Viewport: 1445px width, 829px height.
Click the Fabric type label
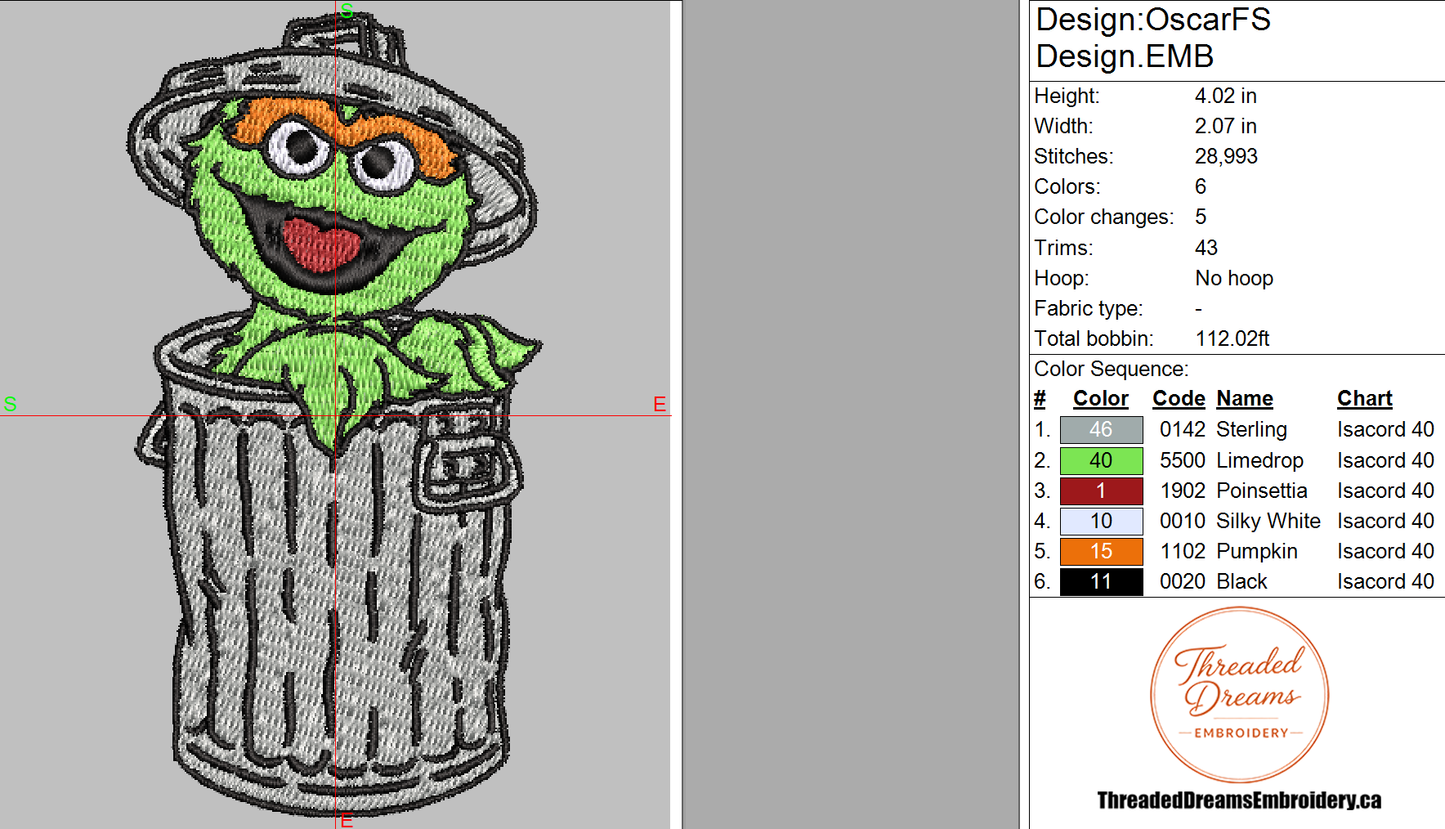(x=1088, y=308)
